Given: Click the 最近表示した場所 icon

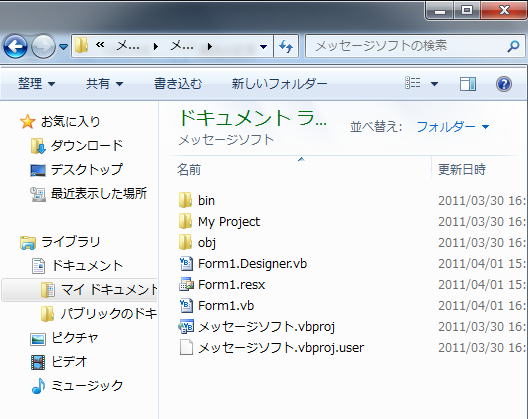Looking at the screenshot, I should (x=38, y=194).
